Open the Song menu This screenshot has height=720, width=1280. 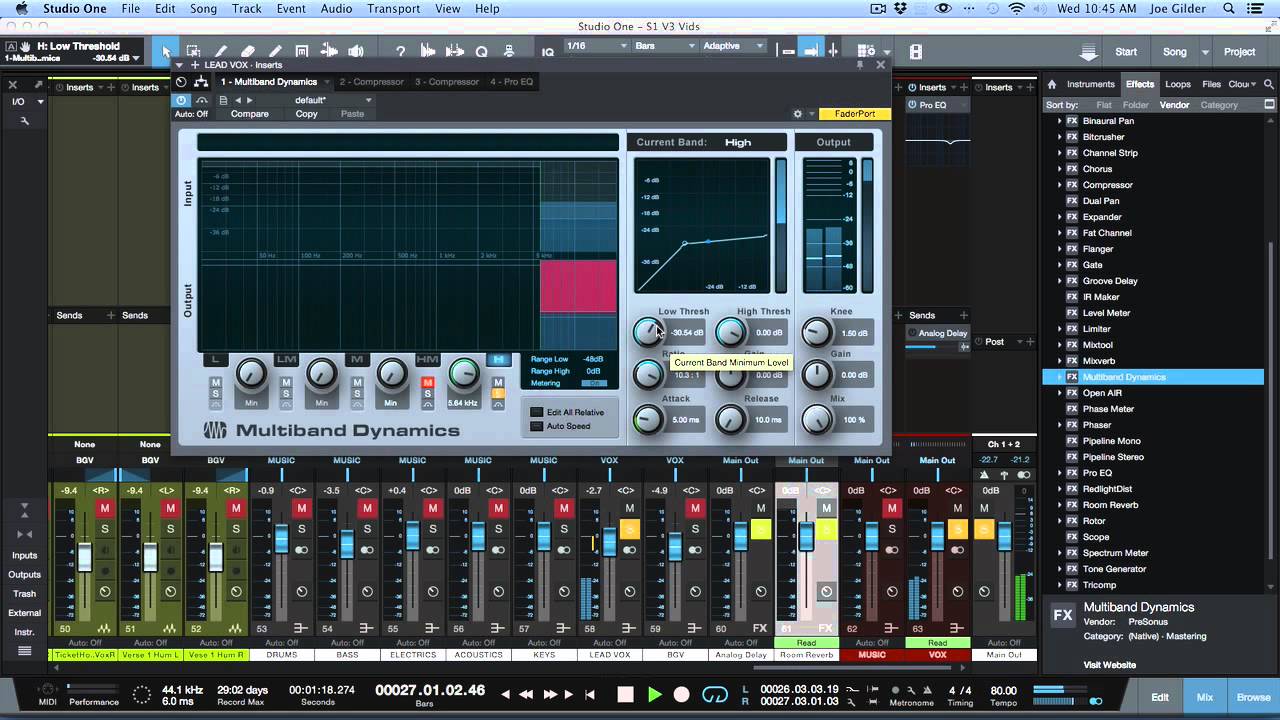[203, 9]
